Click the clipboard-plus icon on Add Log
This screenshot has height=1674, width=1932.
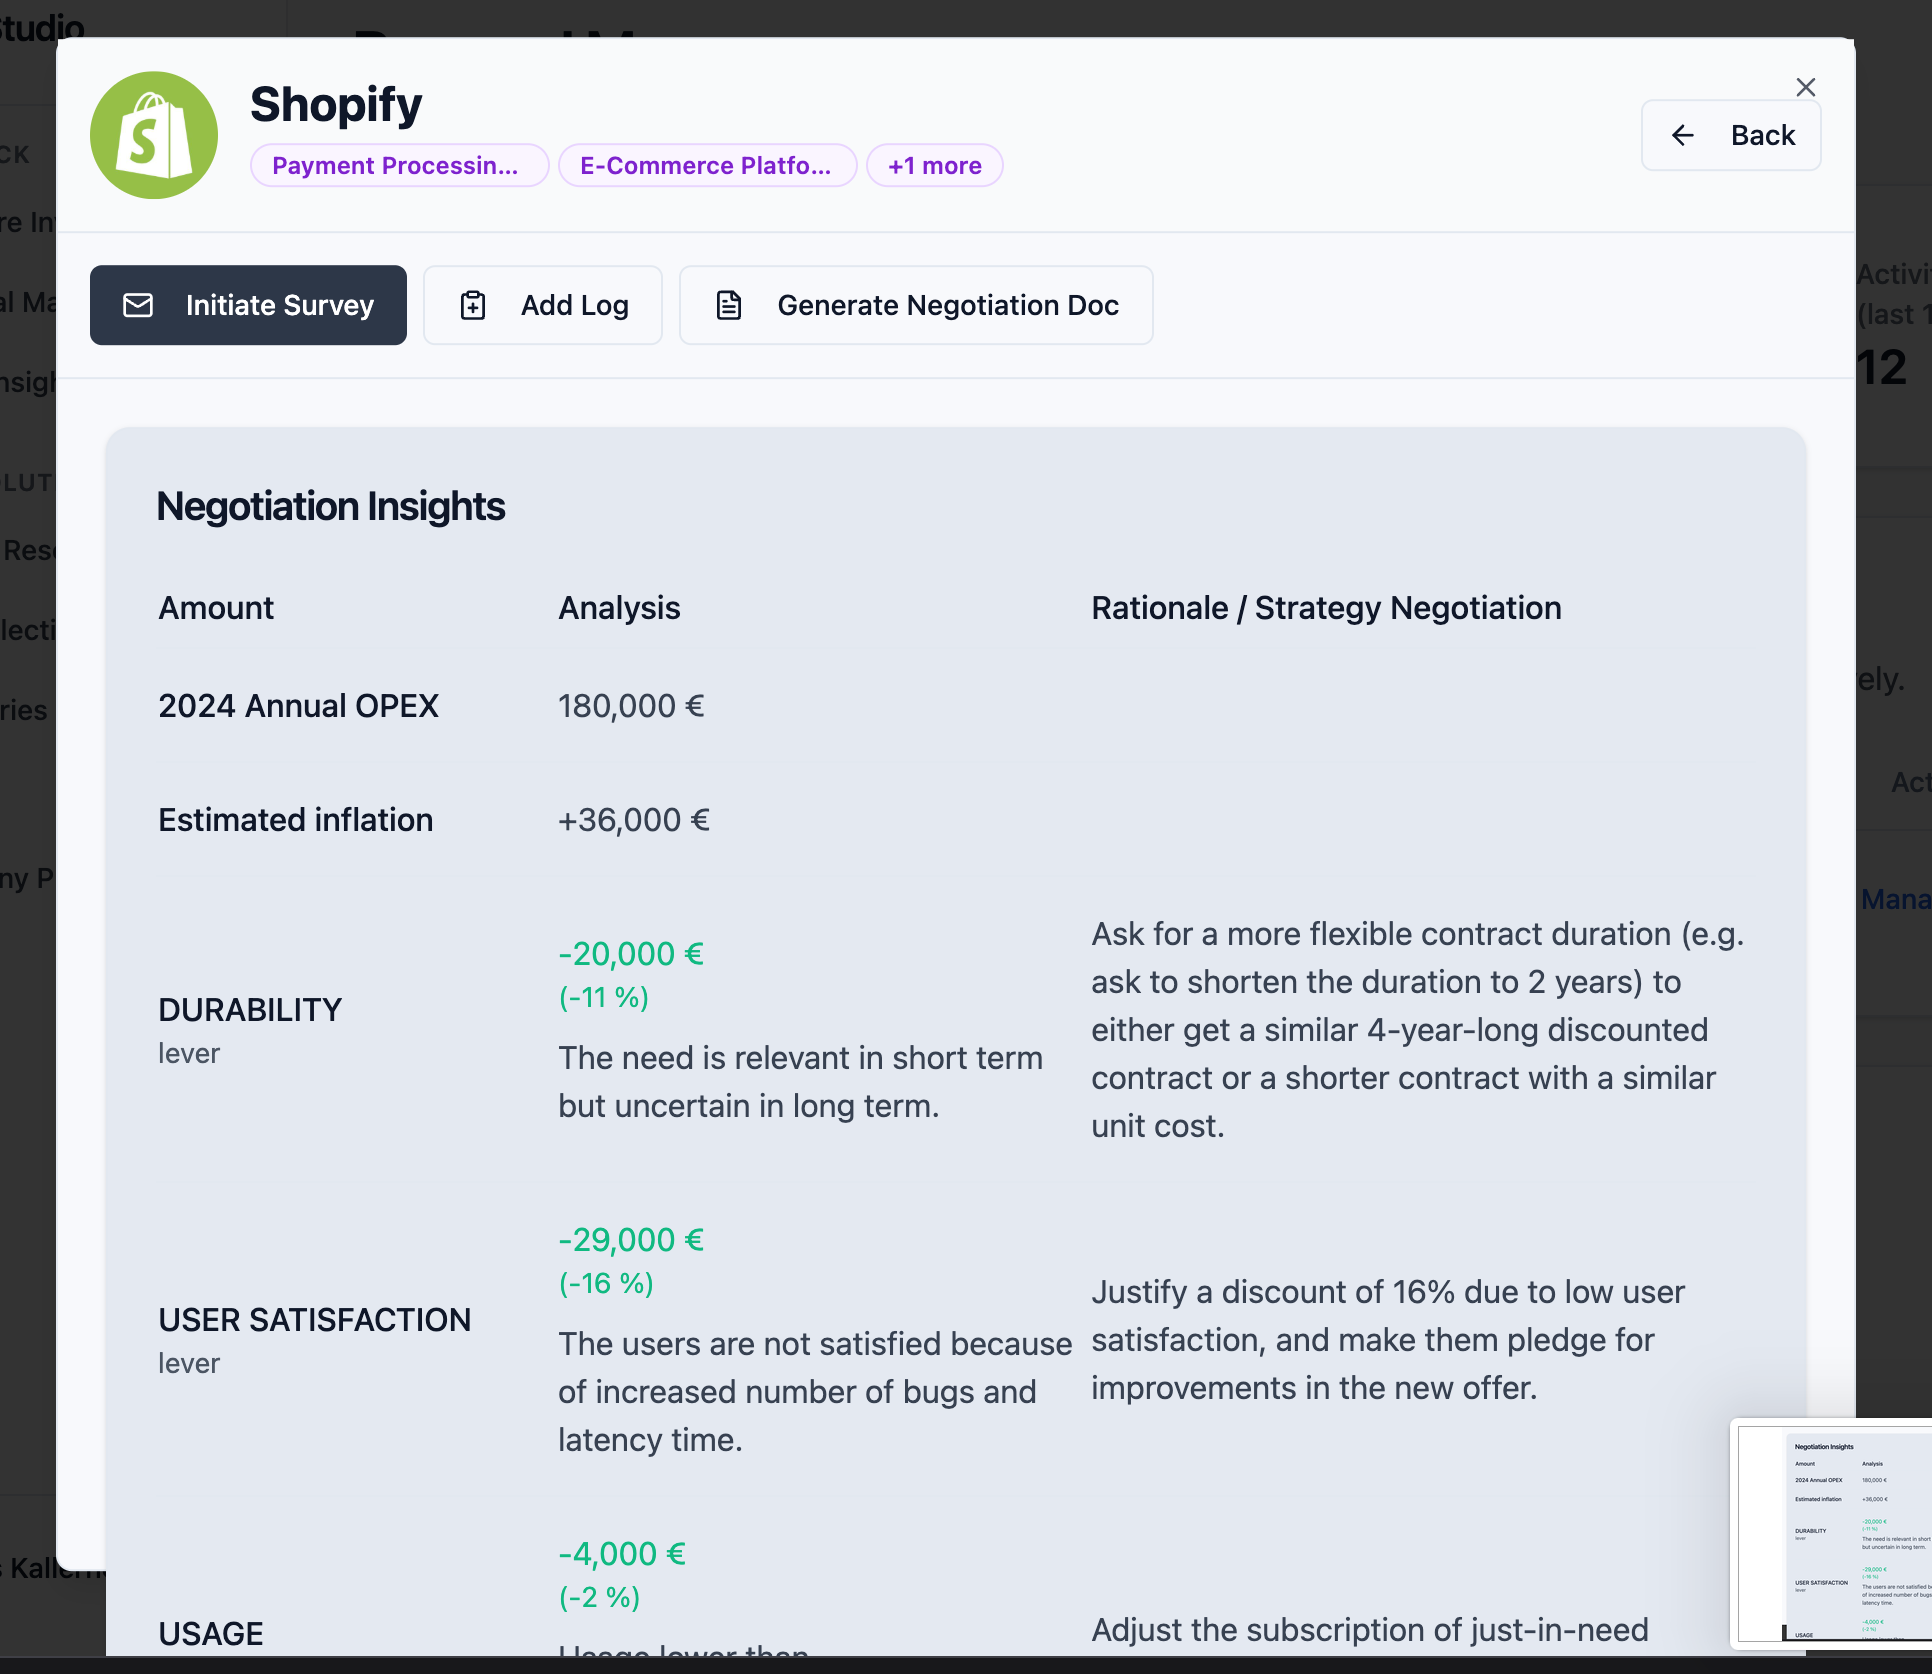(473, 305)
